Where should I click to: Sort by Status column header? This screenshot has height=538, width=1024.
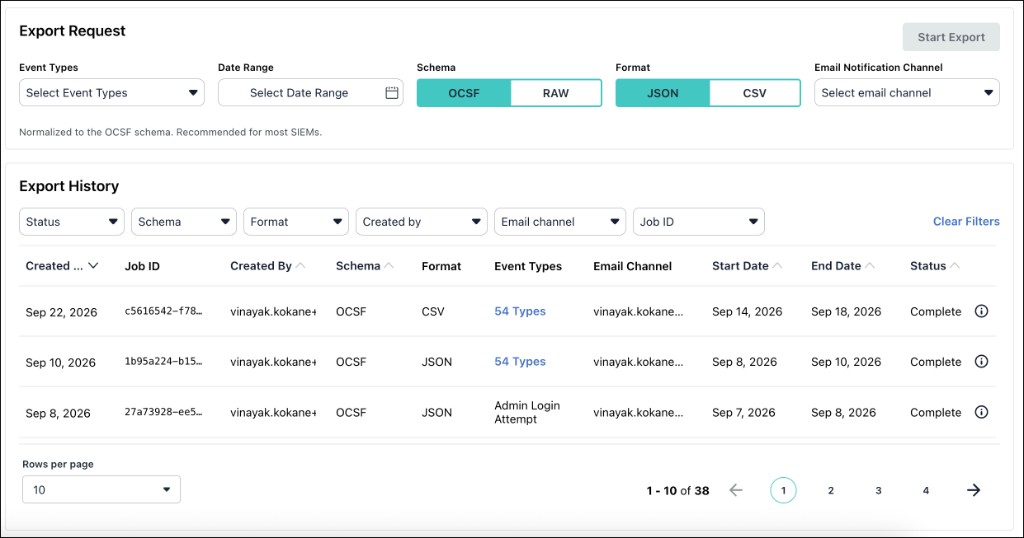(935, 266)
